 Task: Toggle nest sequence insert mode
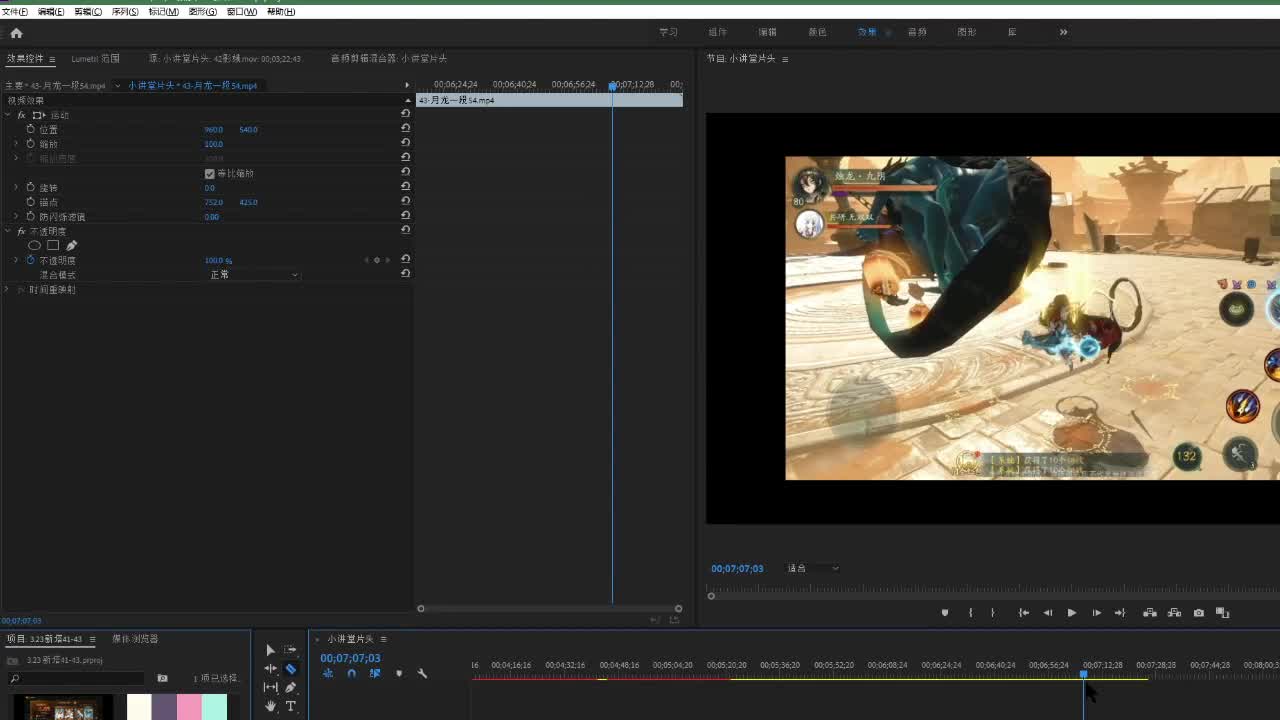[x=328, y=673]
